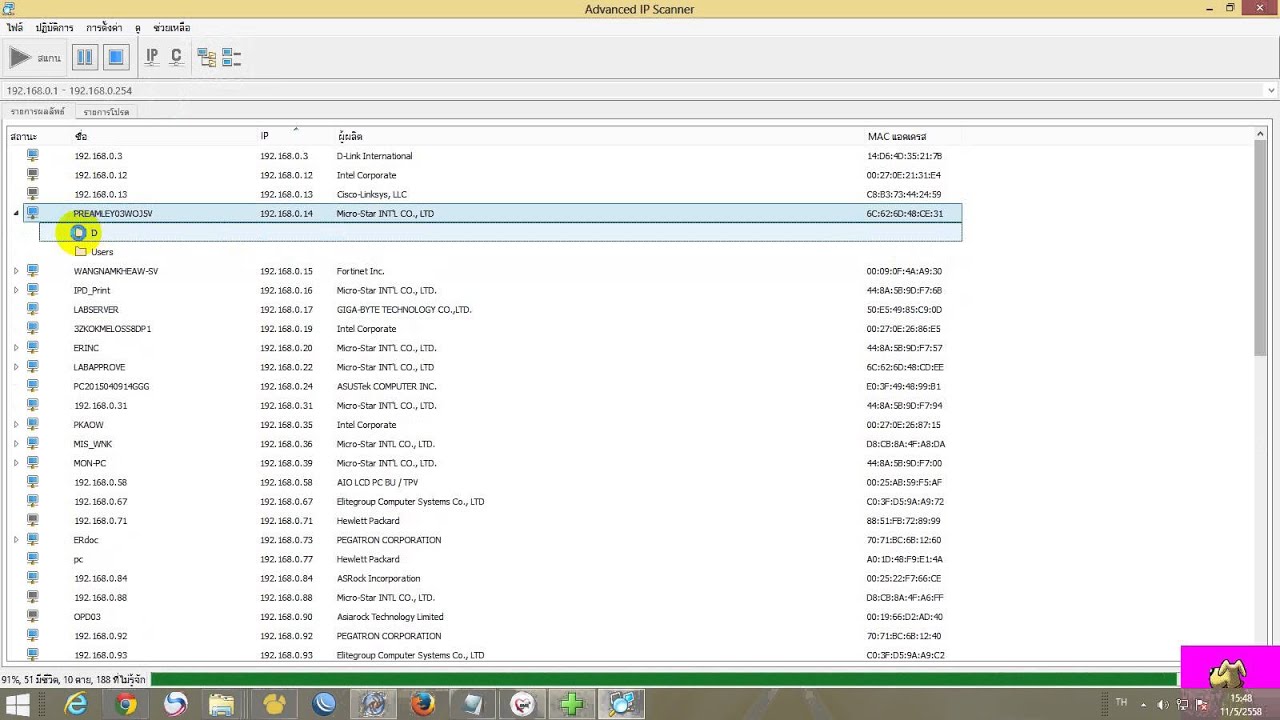Click the Users shared folder icon
Image resolution: width=1280 pixels, height=720 pixels.
[x=81, y=252]
